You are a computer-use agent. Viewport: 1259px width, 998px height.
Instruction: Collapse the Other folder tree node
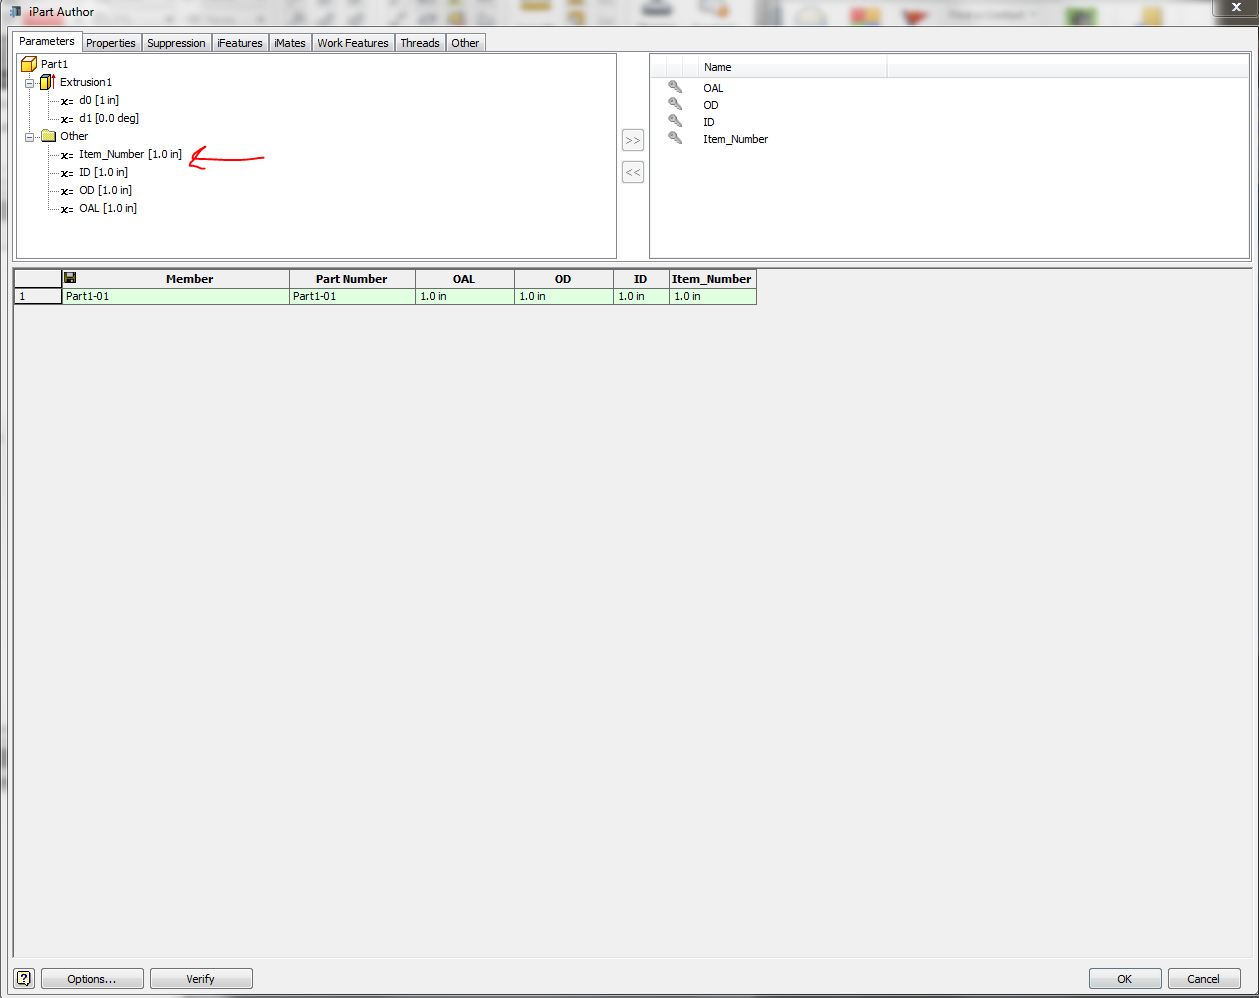[x=31, y=136]
